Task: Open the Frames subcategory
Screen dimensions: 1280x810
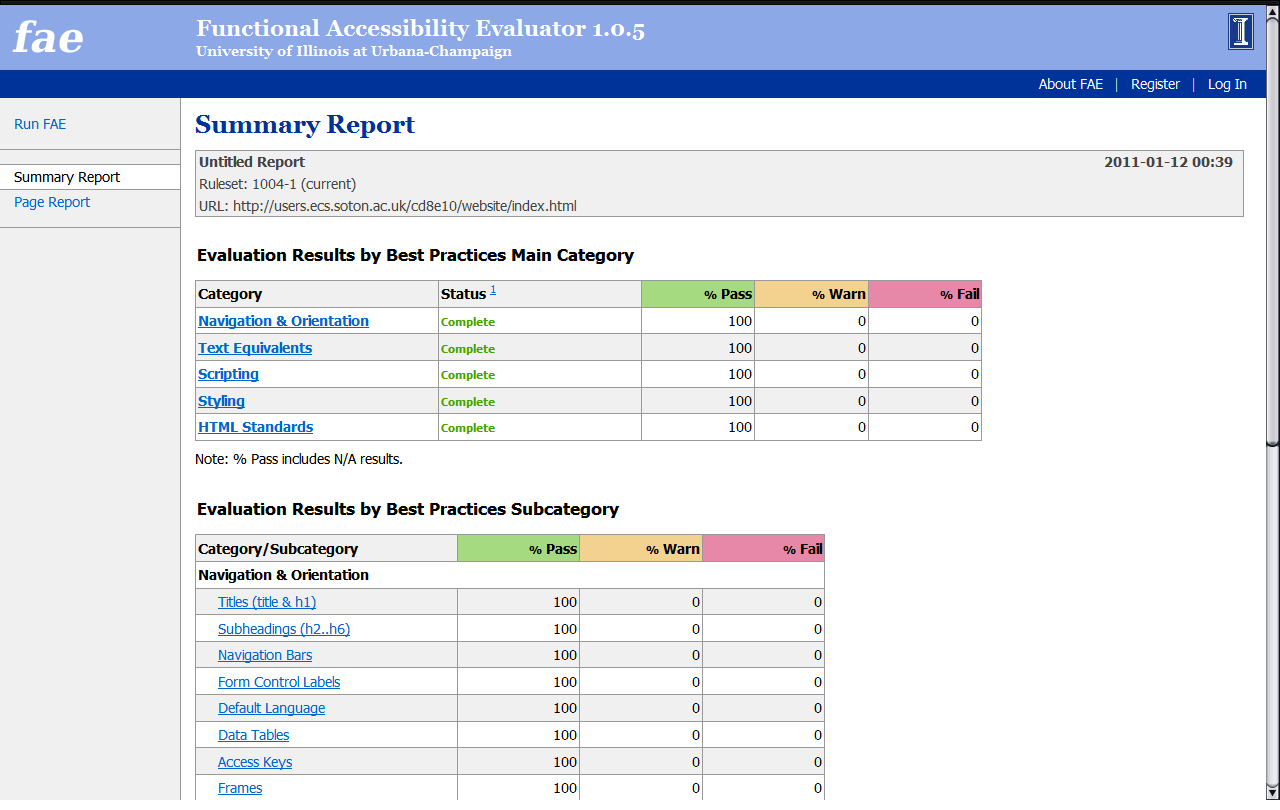Action: point(240,788)
